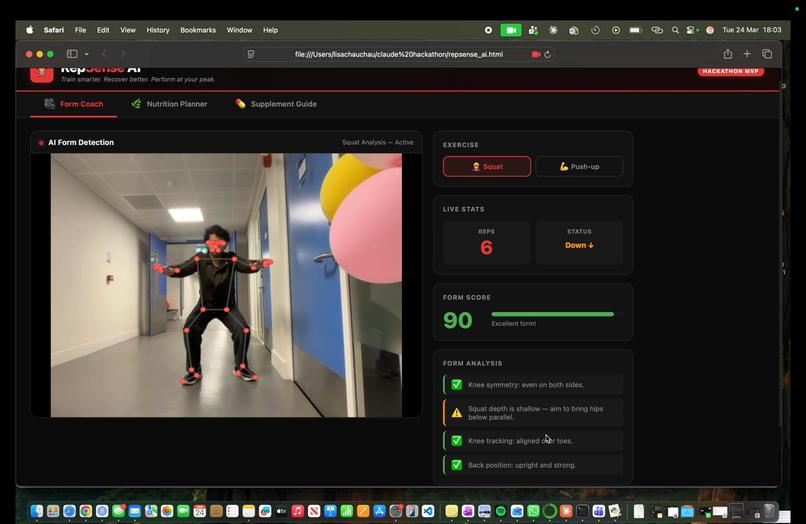The height and width of the screenshot is (524, 806).
Task: Switch to the Form Coach tab
Action: 74,104
